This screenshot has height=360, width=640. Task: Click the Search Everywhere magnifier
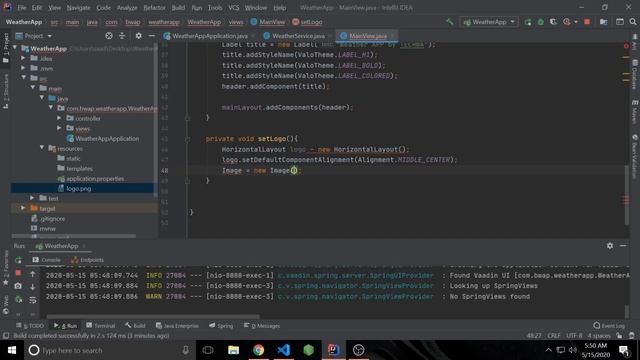click(x=633, y=22)
